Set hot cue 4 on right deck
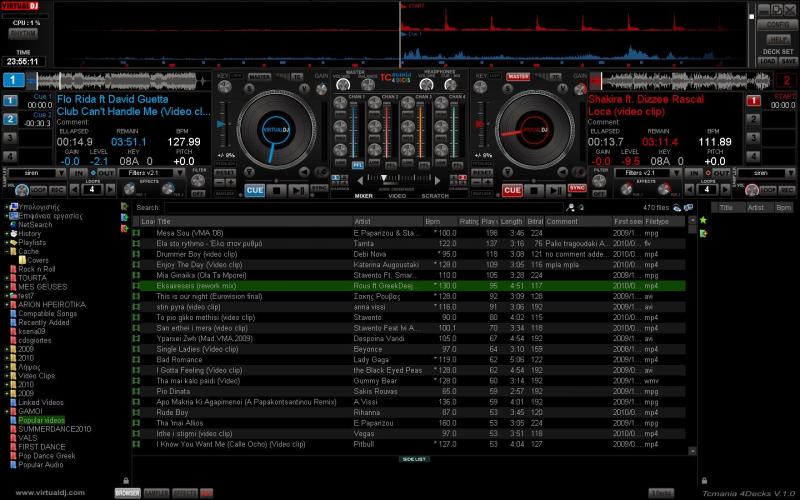 point(754,156)
